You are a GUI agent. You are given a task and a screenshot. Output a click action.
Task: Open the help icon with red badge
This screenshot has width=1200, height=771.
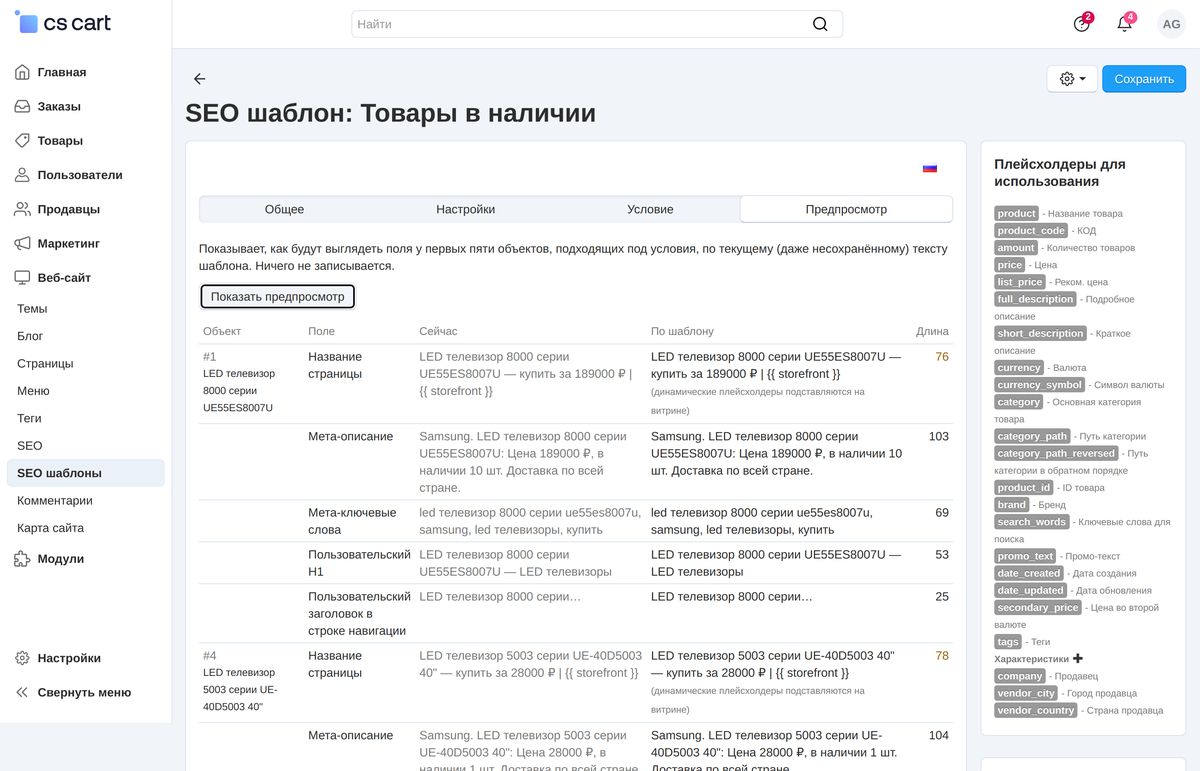tap(1081, 24)
